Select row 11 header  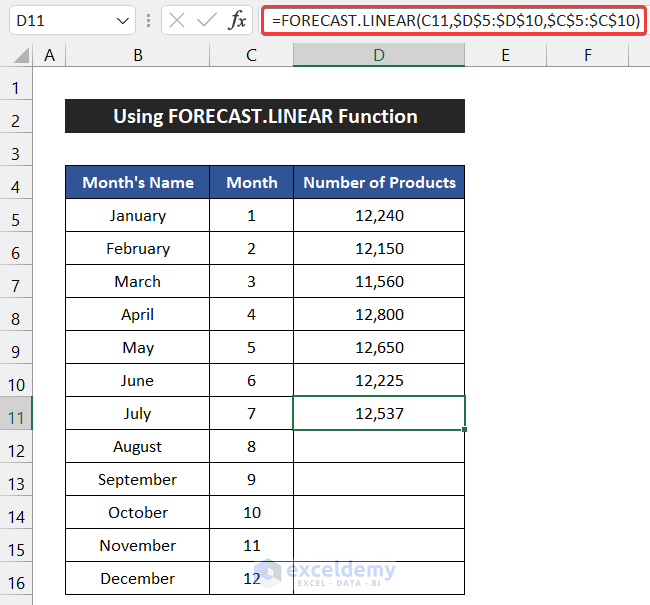pos(16,413)
